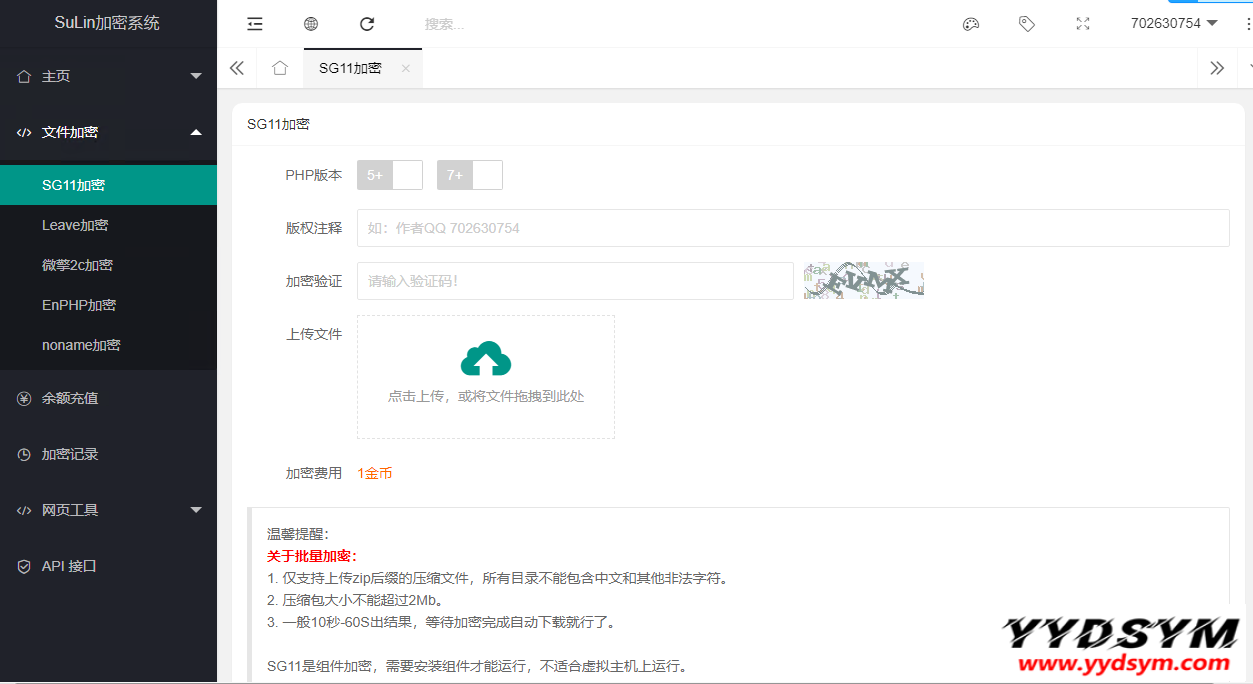Click the globe icon in top bar
This screenshot has width=1253, height=684.
click(x=311, y=24)
